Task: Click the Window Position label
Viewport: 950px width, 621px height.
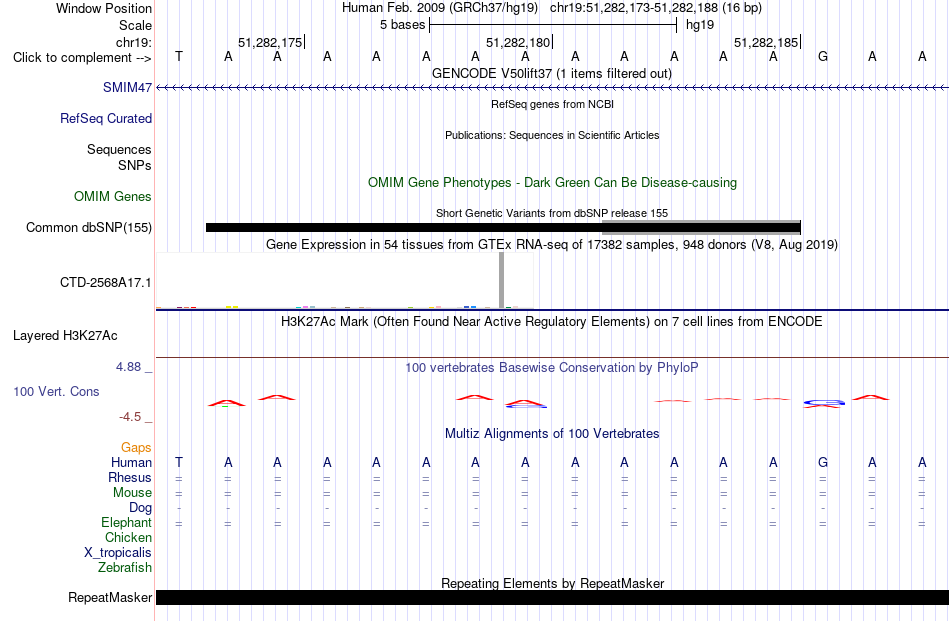Action: (104, 8)
